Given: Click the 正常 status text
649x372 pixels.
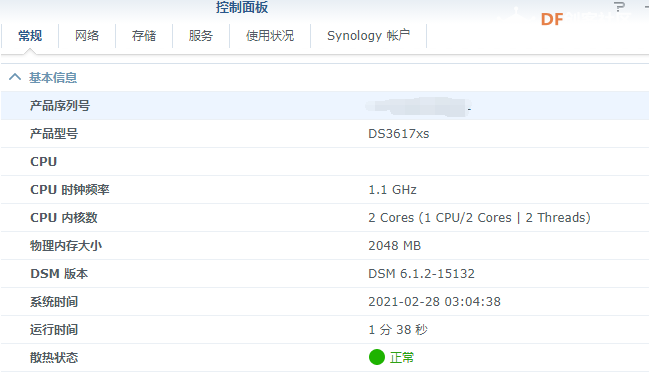Looking at the screenshot, I should tap(401, 358).
